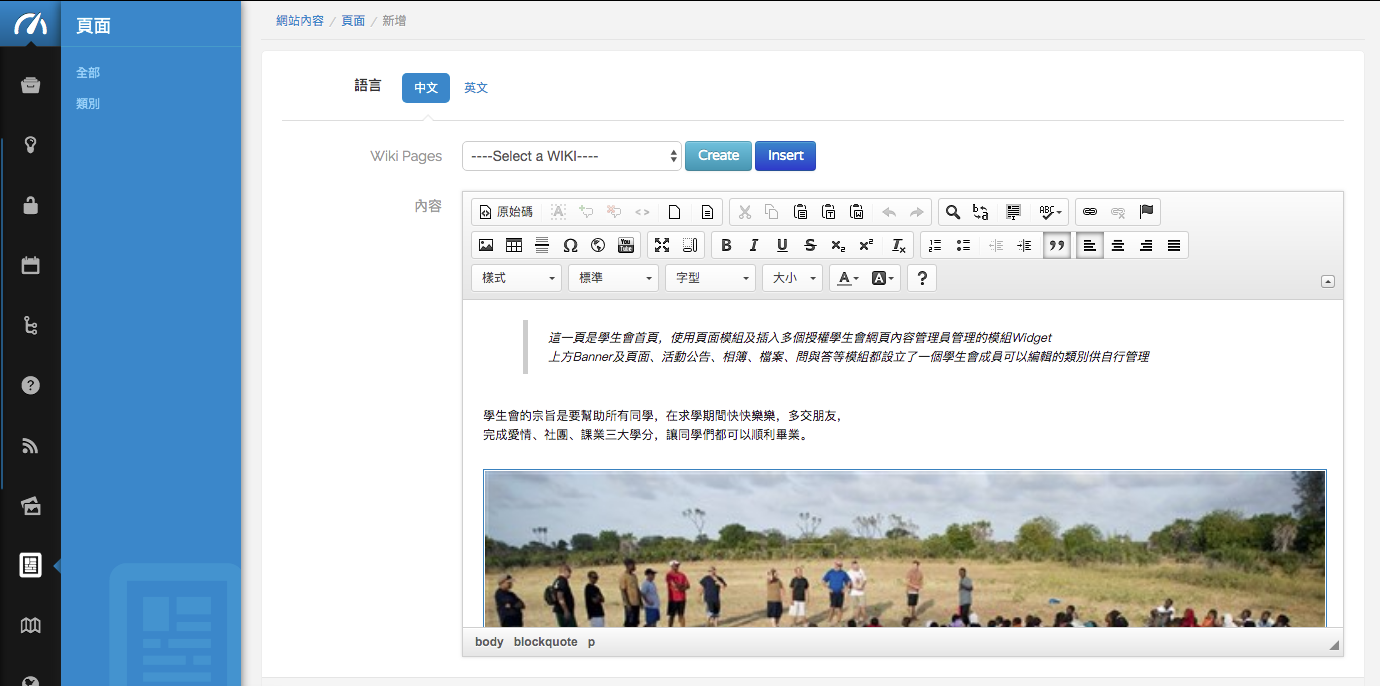The height and width of the screenshot is (686, 1380).
Task: Select the 類別 item in the sidebar
Action: (x=88, y=104)
